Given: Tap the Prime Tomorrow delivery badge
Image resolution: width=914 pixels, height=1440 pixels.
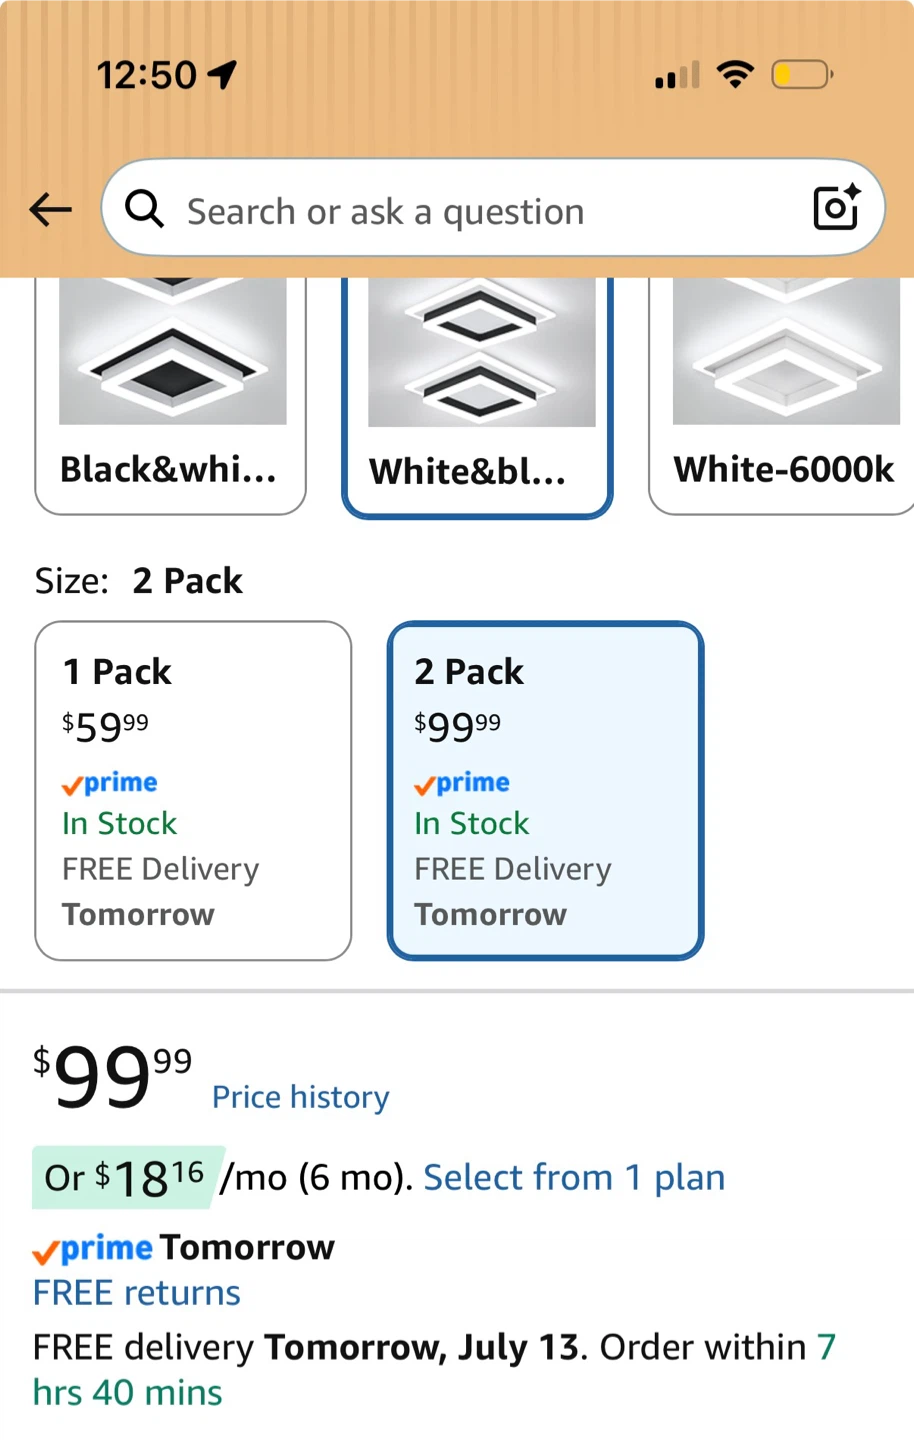Looking at the screenshot, I should coord(184,1248).
